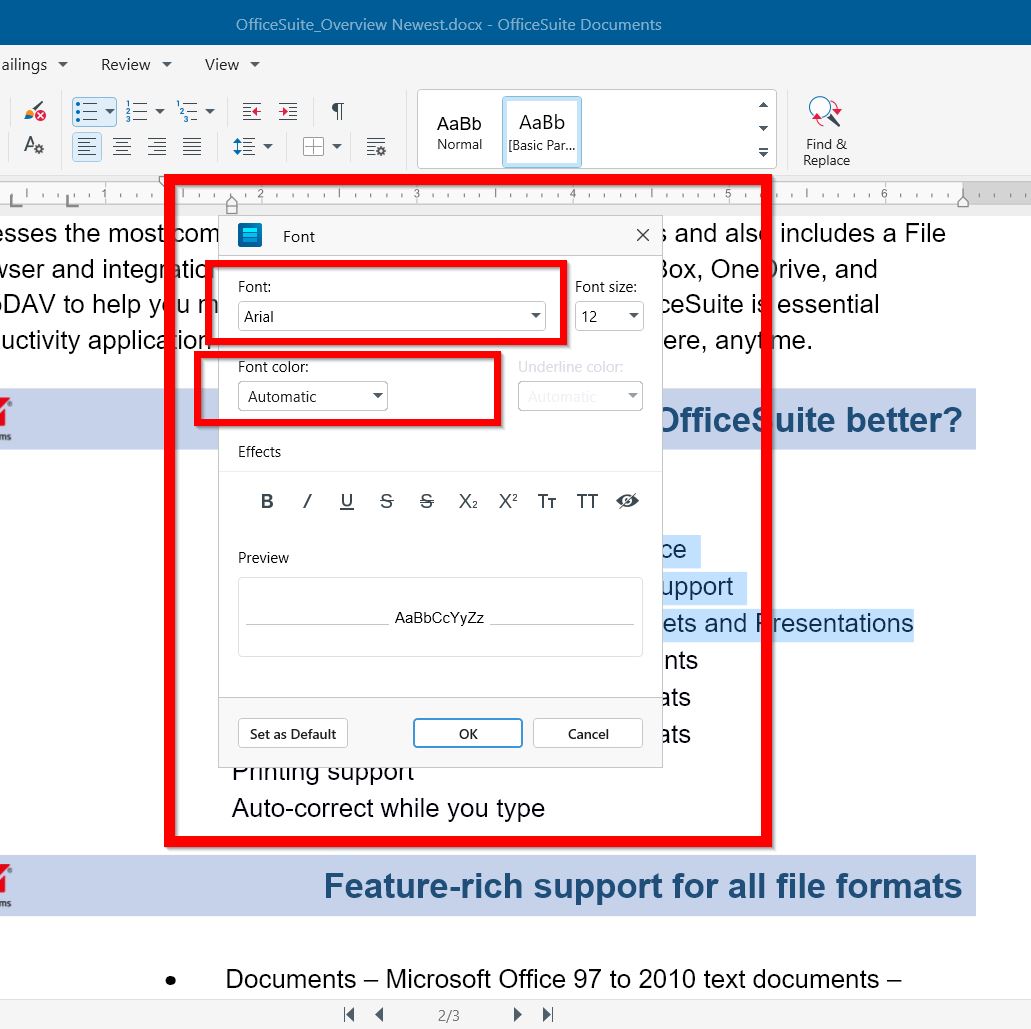Screen dimensions: 1031x1029
Task: Increase the paragraph indent
Action: tap(288, 111)
